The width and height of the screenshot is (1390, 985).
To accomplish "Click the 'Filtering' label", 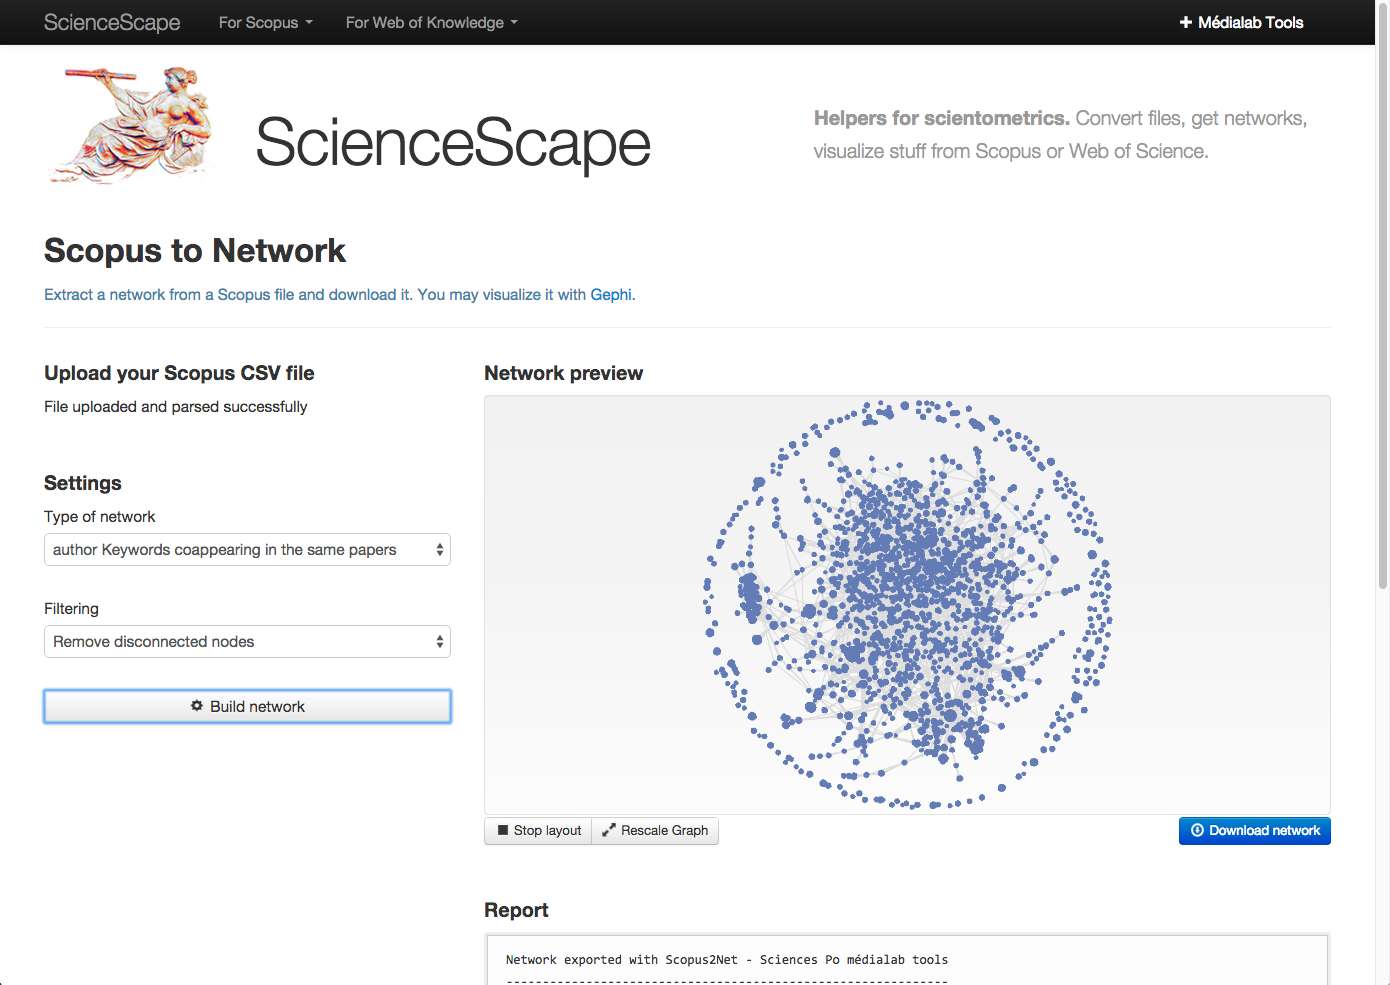I will (71, 608).
